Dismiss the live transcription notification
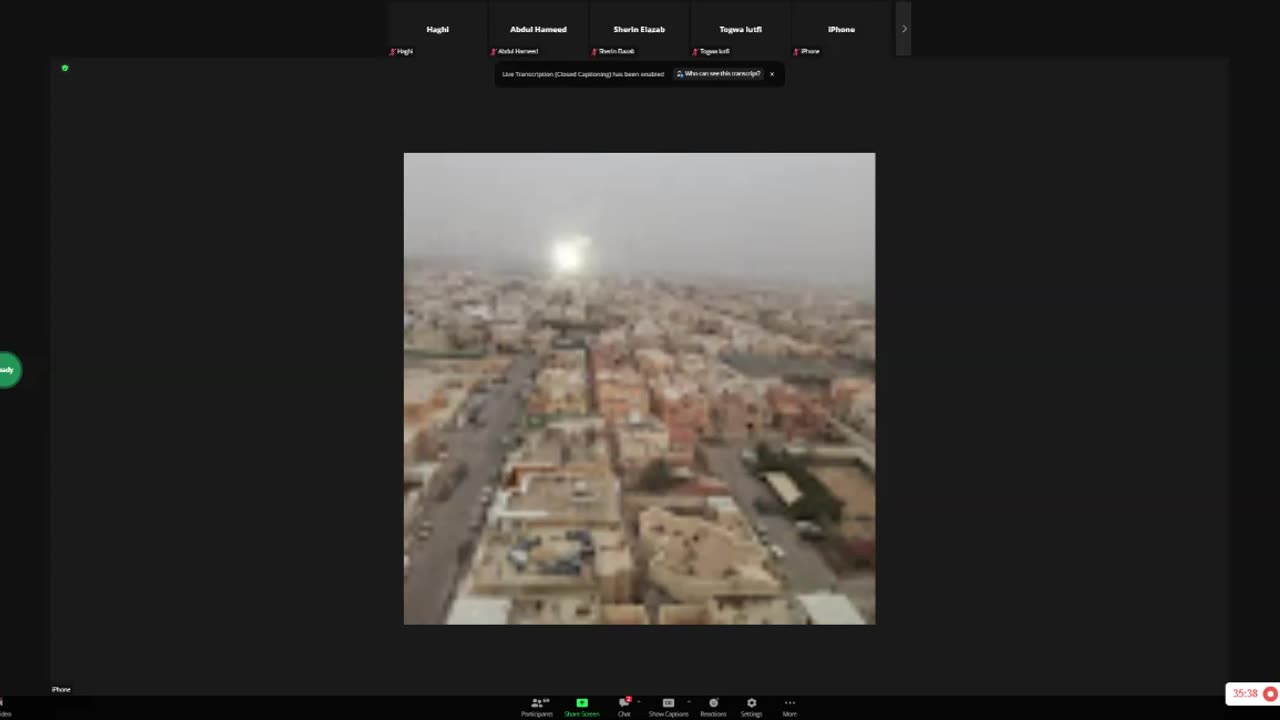 [x=772, y=74]
